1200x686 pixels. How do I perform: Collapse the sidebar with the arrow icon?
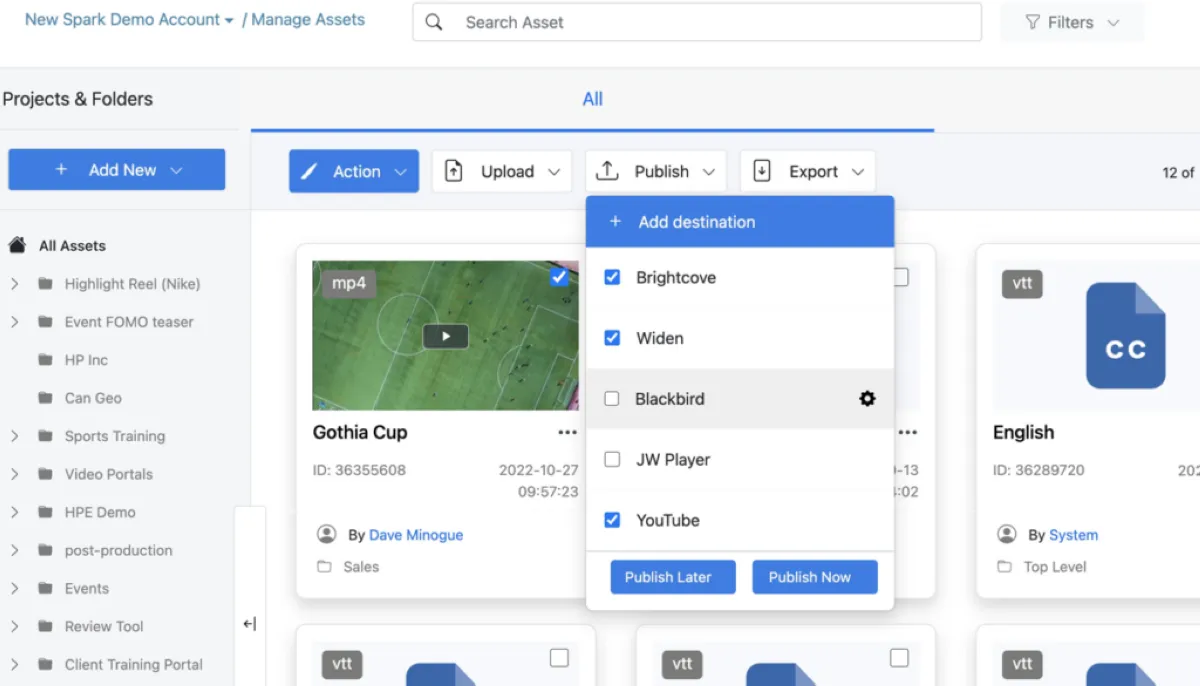tap(250, 624)
